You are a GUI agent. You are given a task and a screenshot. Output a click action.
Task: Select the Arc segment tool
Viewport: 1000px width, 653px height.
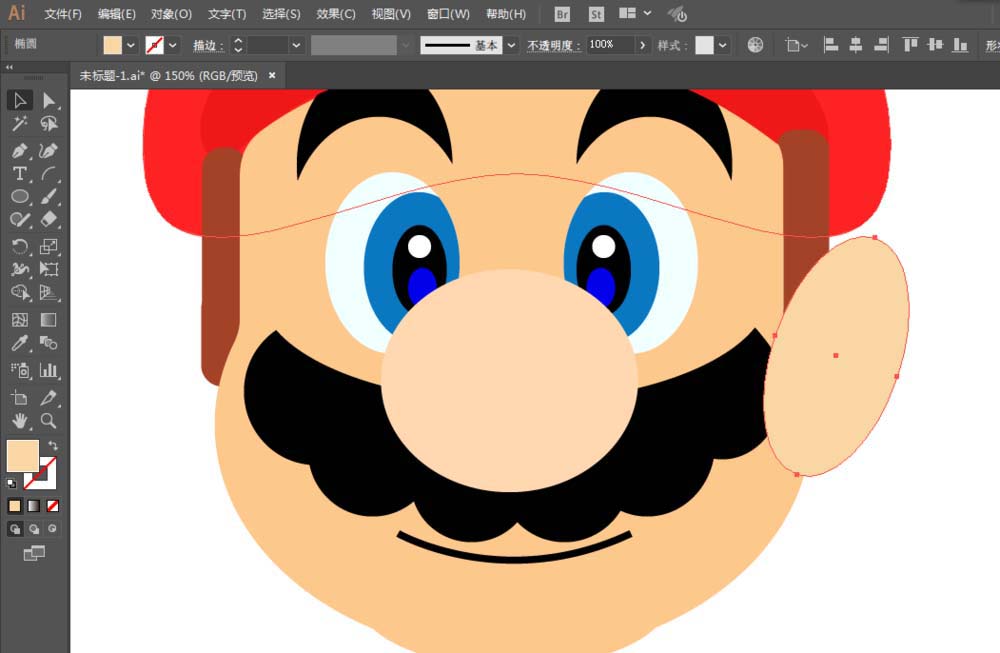coord(48,173)
